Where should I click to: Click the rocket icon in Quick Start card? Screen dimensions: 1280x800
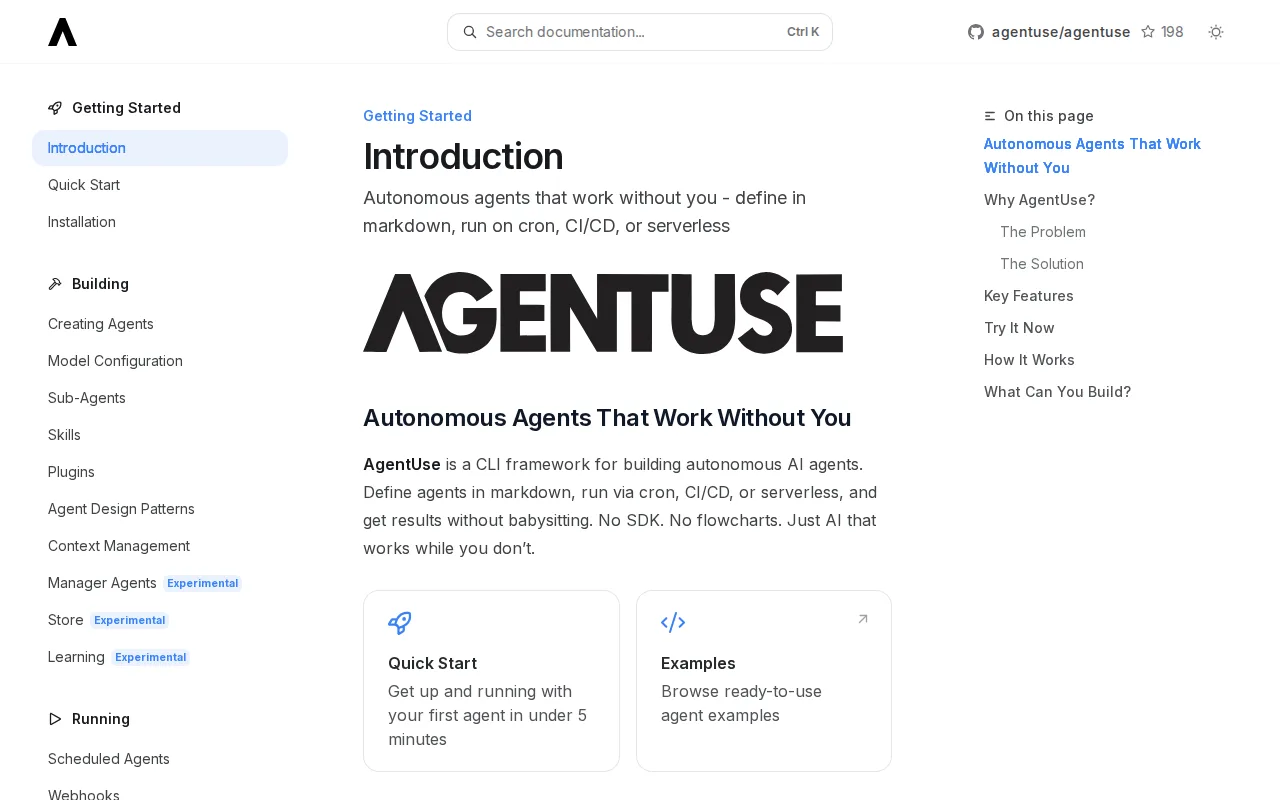tap(400, 623)
